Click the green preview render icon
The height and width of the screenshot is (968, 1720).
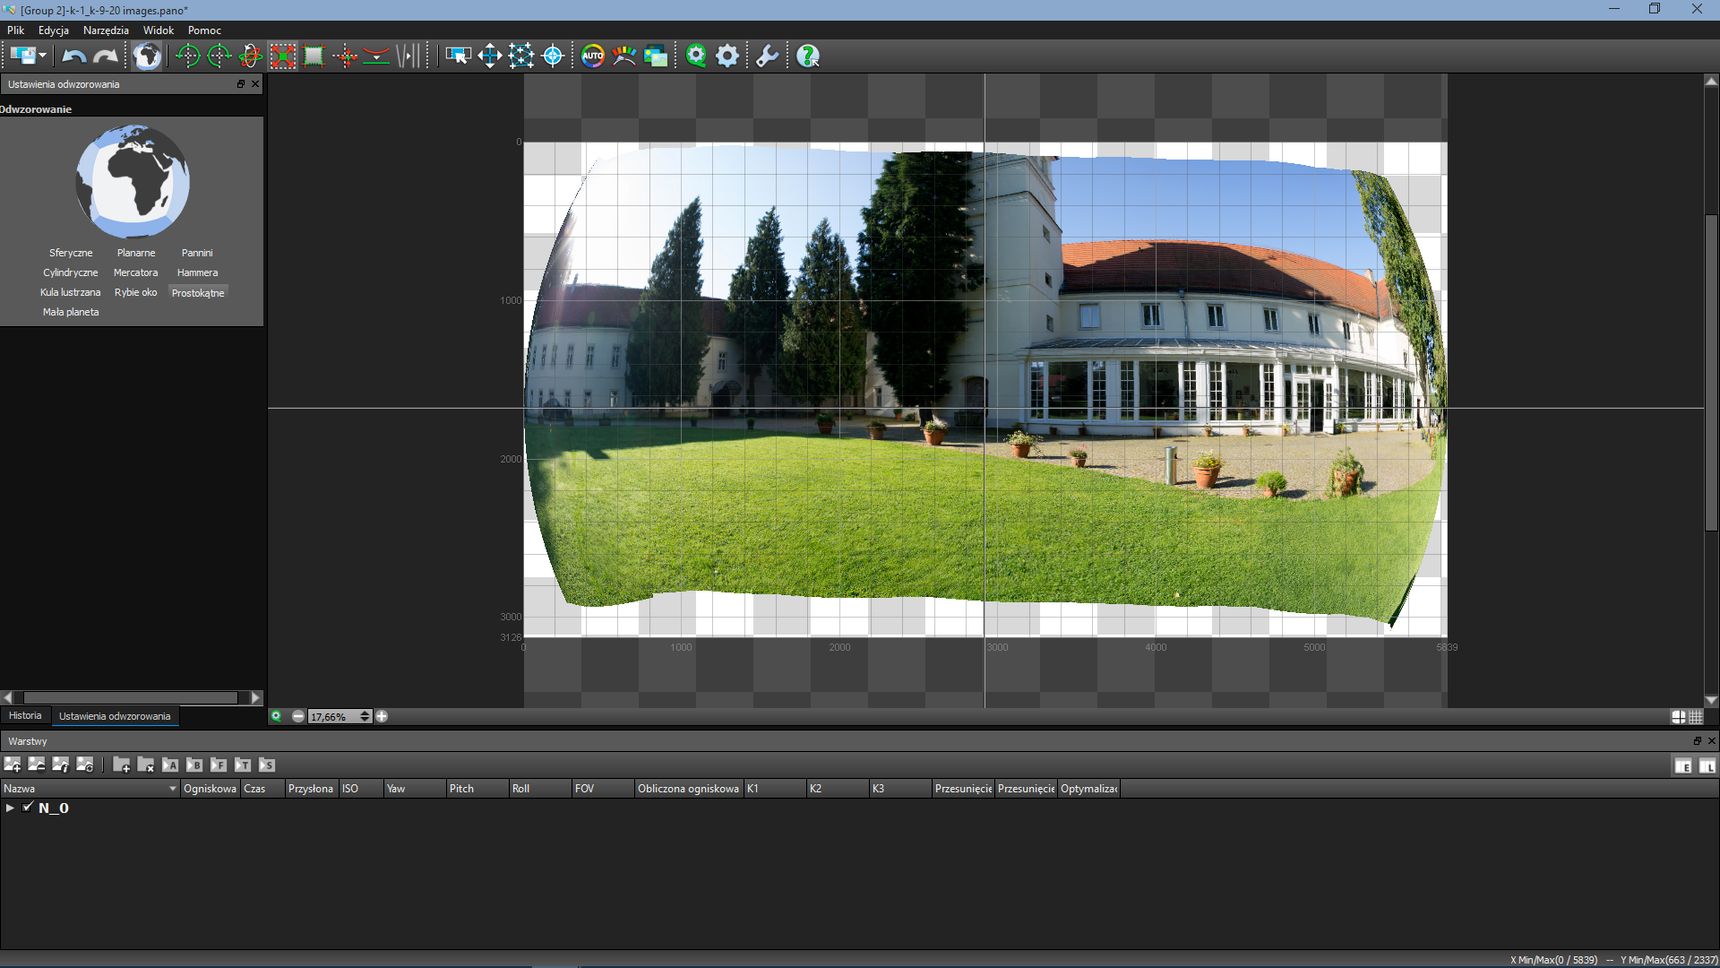696,56
